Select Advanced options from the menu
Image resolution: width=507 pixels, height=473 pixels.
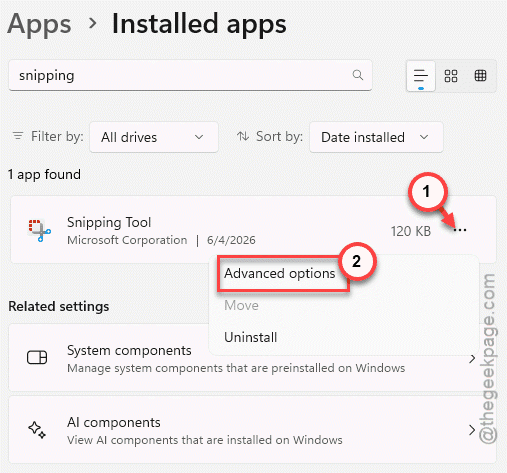tap(280, 273)
